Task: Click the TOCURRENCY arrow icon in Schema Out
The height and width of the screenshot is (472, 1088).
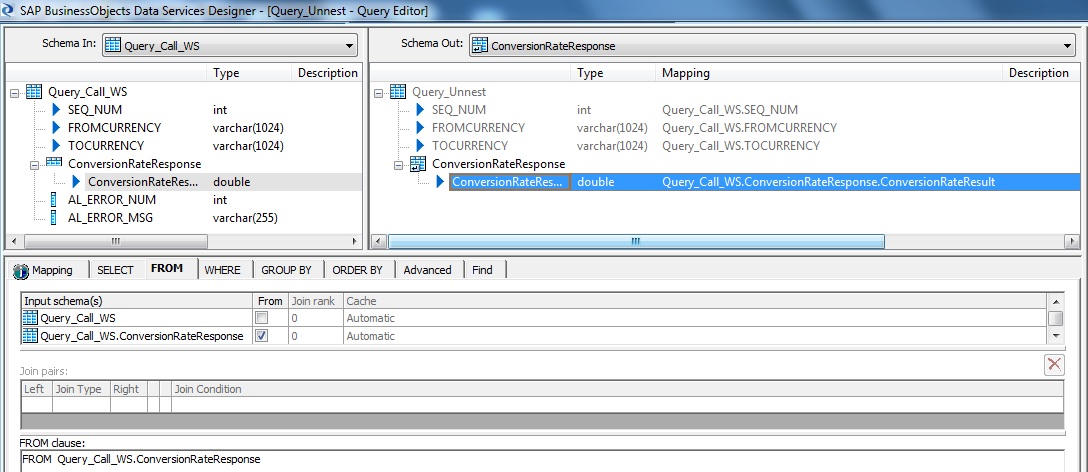Action: click(420, 146)
